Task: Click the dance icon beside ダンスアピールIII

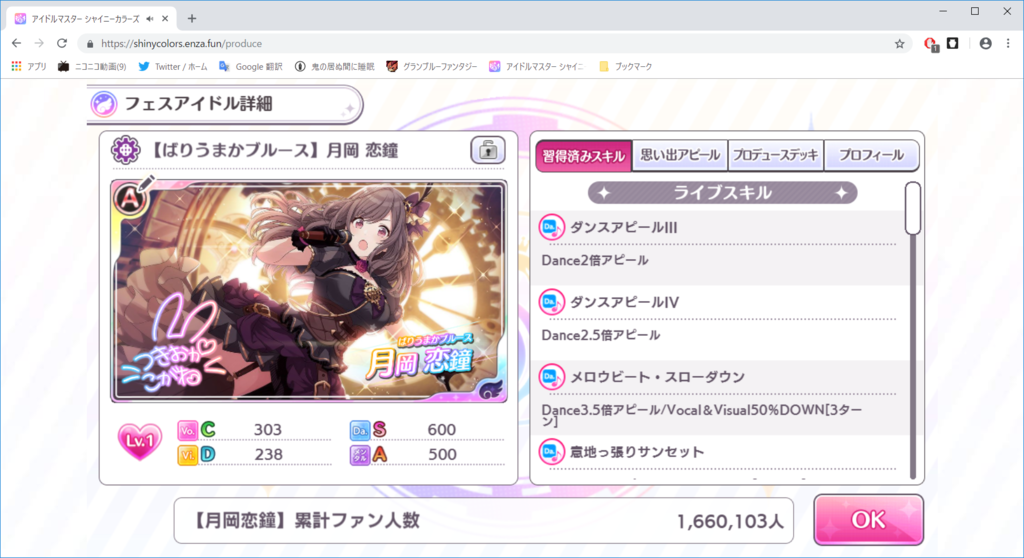Action: point(551,227)
